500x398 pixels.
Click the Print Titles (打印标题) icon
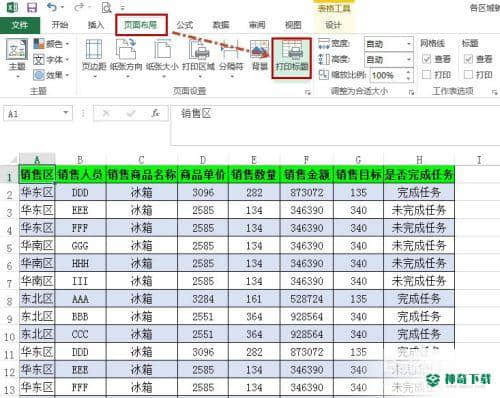point(292,57)
